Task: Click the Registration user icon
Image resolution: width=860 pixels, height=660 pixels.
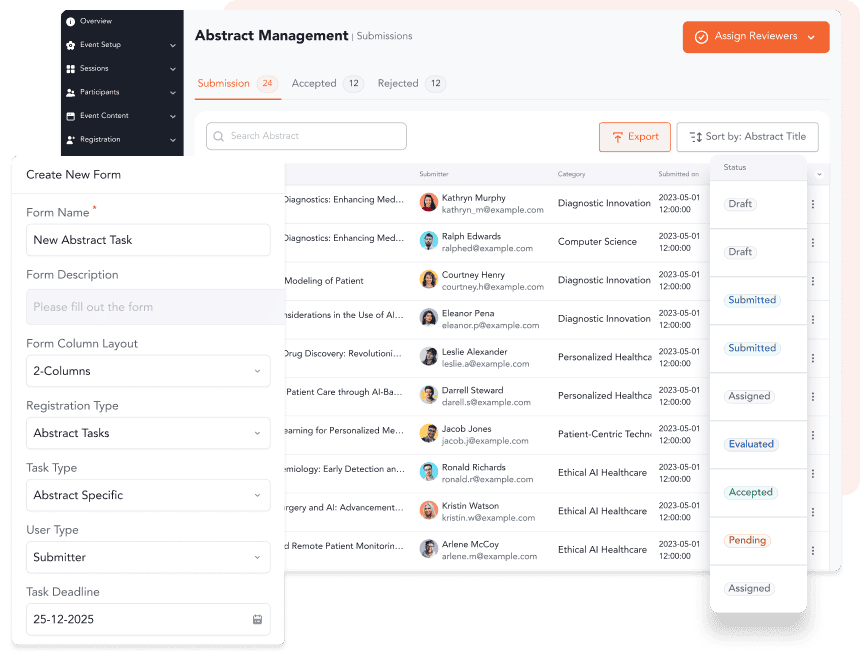Action: [70, 140]
